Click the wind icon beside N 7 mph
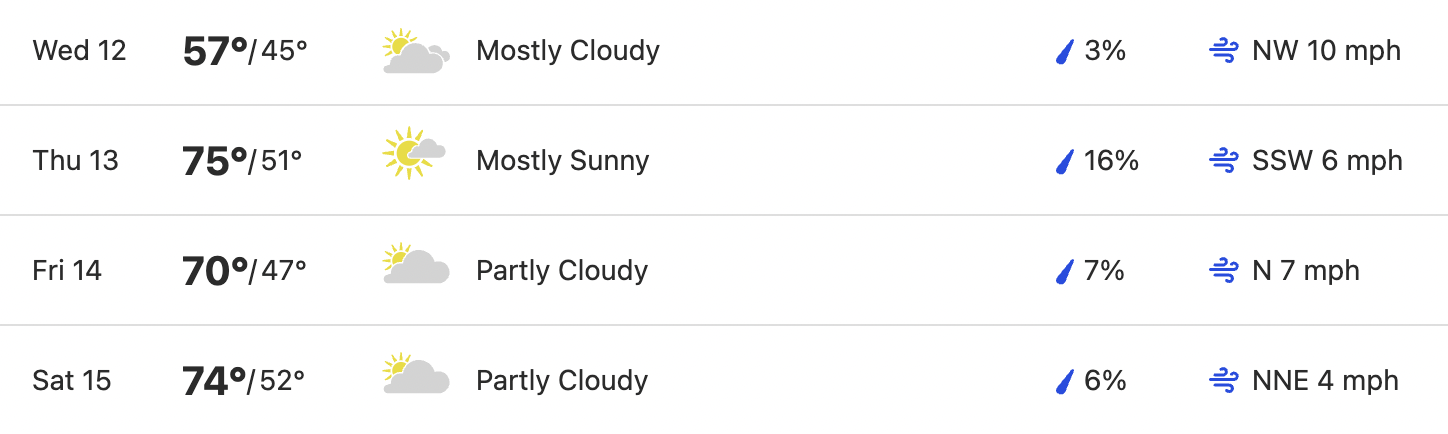The width and height of the screenshot is (1448, 434). [x=1224, y=271]
